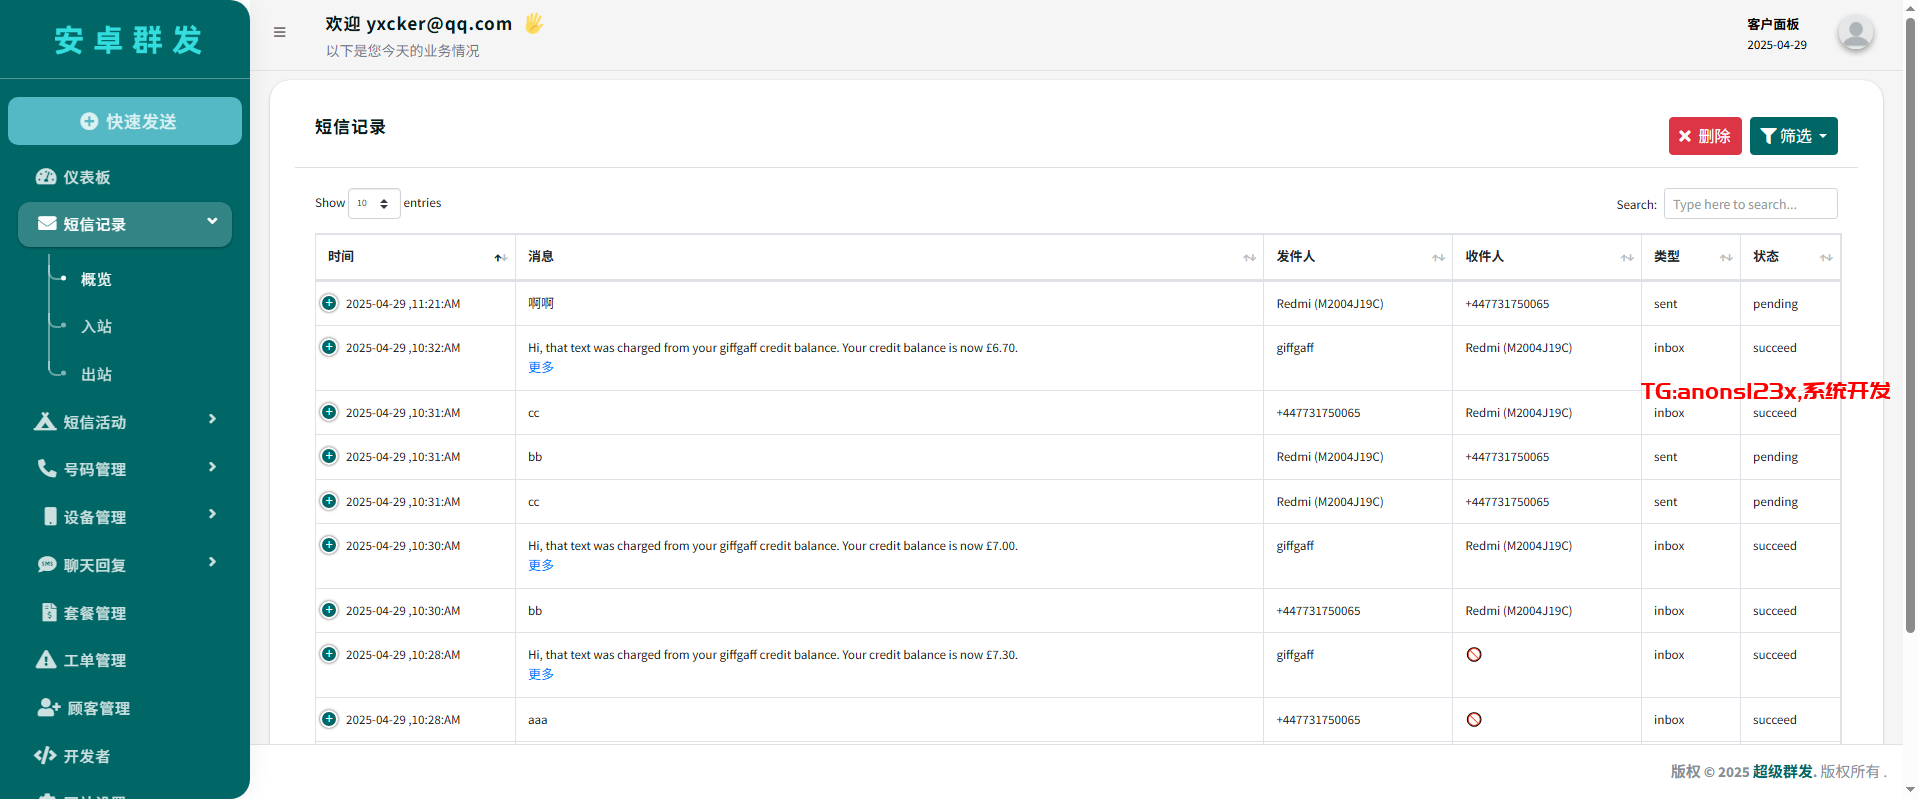Viewport: 1918px width, 799px height.
Task: Click the 工单管理 warning triangle icon
Action: click(46, 660)
